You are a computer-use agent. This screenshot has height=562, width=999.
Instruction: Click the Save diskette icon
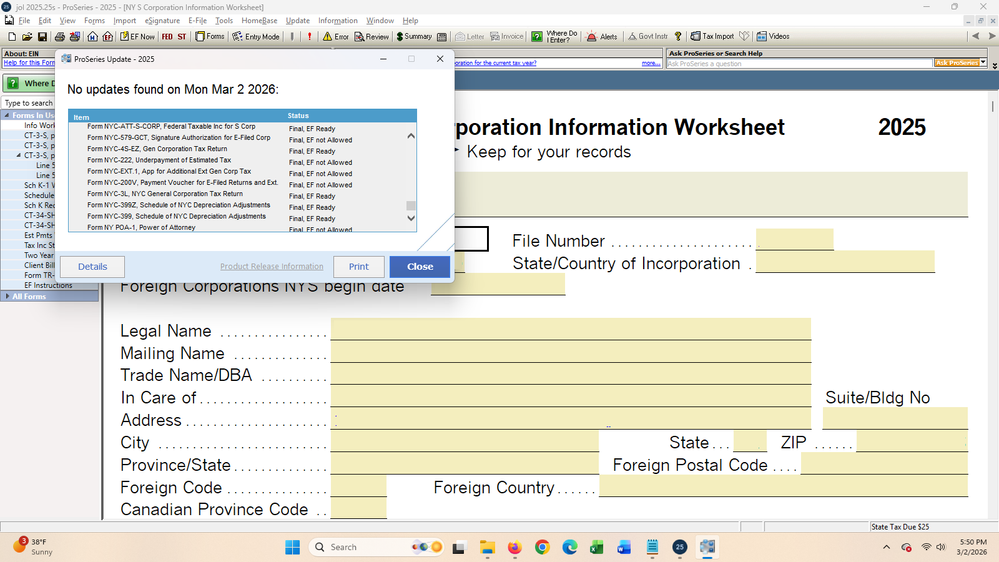point(43,37)
